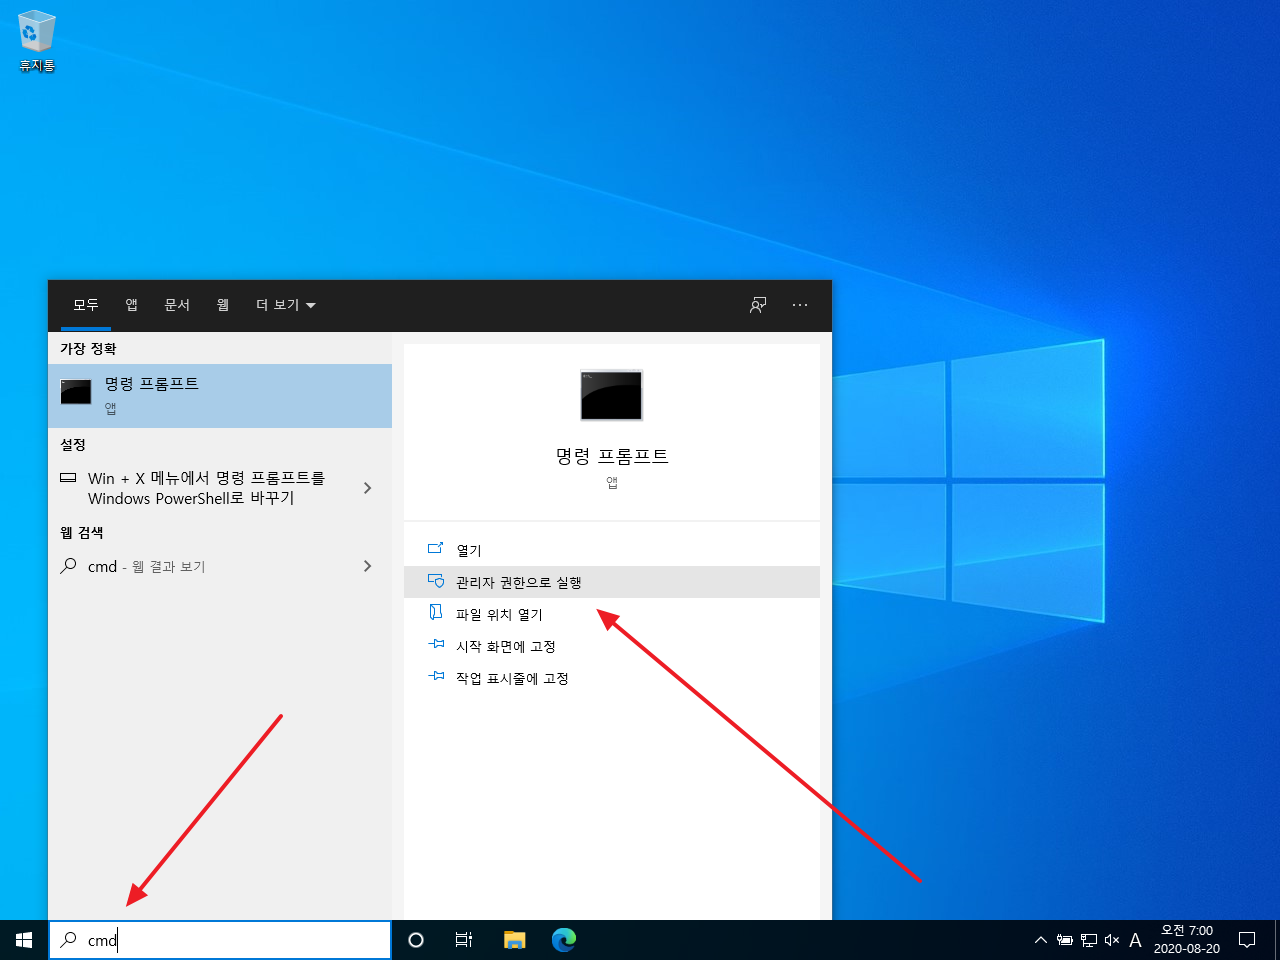
Task: Click the feedback icon in search header
Action: pyautogui.click(x=758, y=305)
